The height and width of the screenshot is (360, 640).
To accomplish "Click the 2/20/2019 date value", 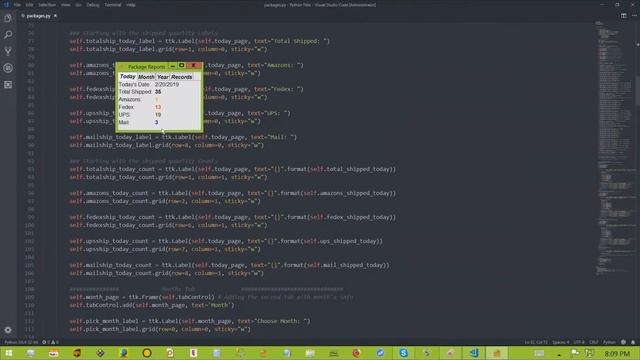I will click(167, 84).
